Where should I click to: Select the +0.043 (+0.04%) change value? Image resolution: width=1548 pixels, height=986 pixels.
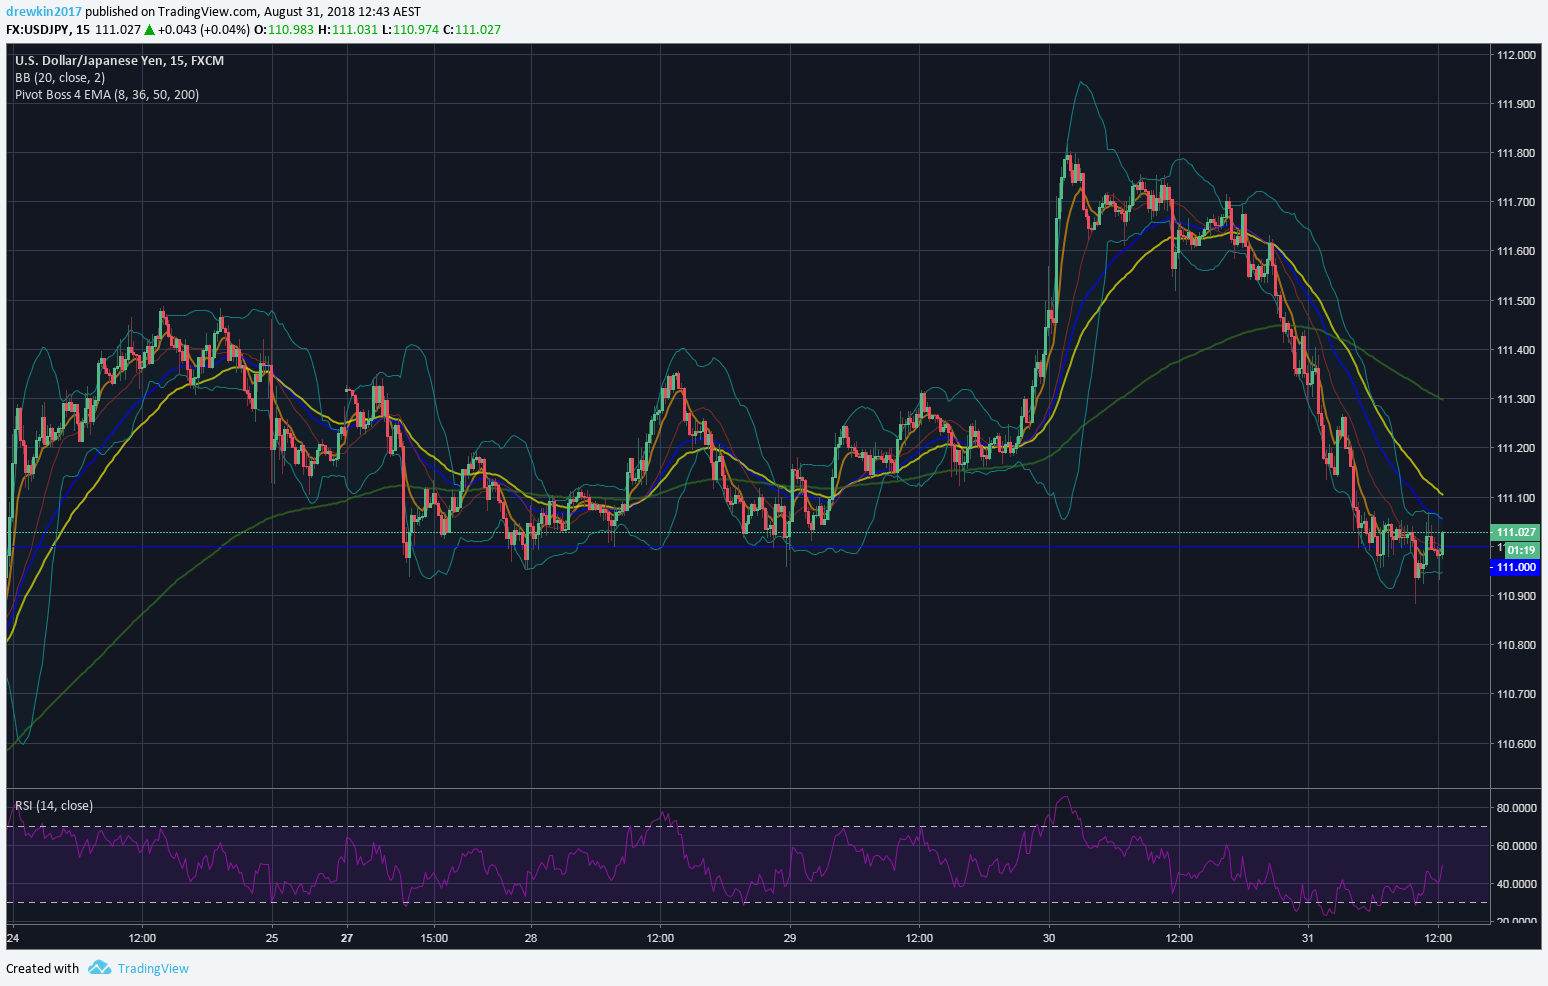click(203, 29)
